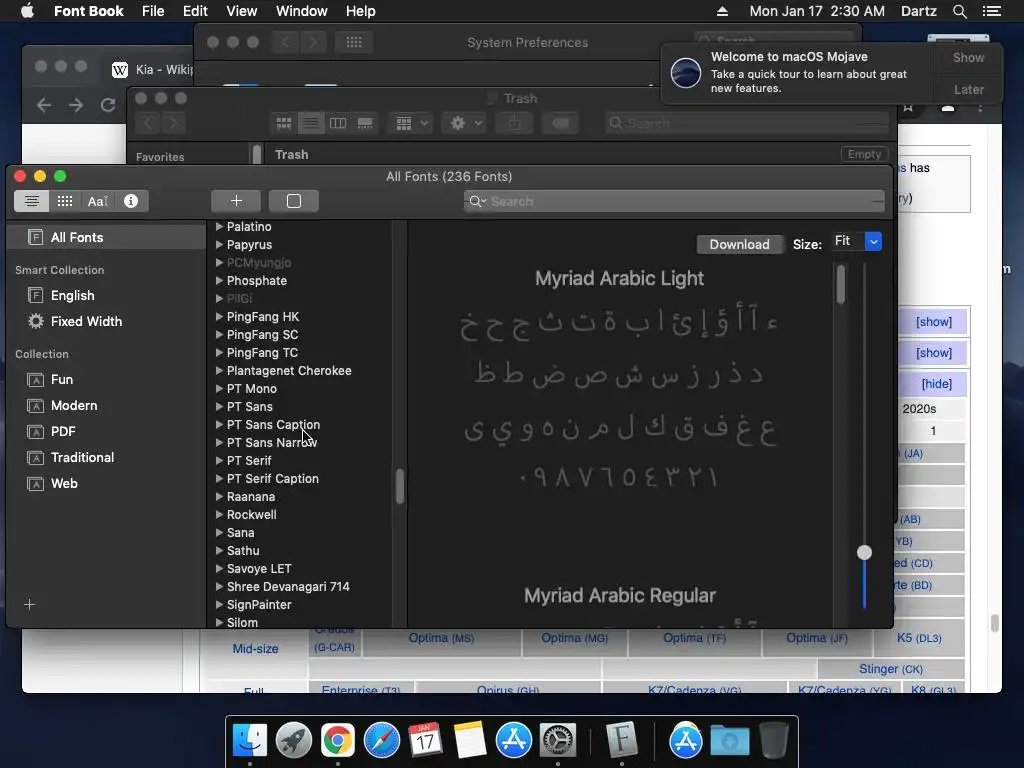
Task: Click Later on the Mojave notification
Action: (x=968, y=89)
